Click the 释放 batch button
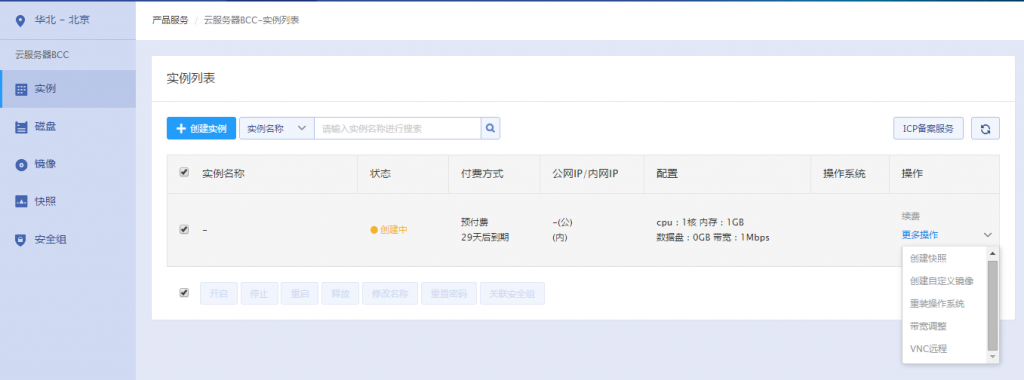 pos(340,294)
